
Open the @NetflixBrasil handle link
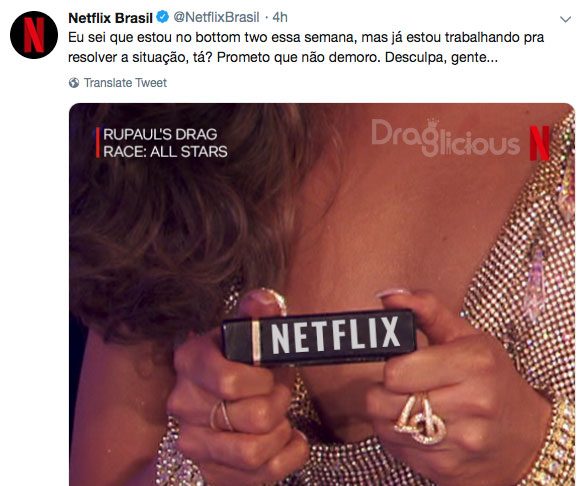click(216, 17)
